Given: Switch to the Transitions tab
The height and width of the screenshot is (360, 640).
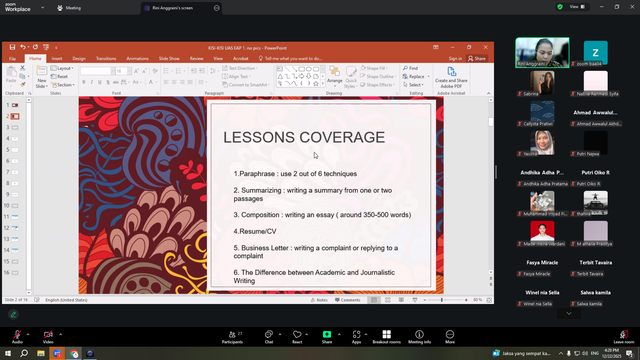Looking at the screenshot, I should [106, 59].
